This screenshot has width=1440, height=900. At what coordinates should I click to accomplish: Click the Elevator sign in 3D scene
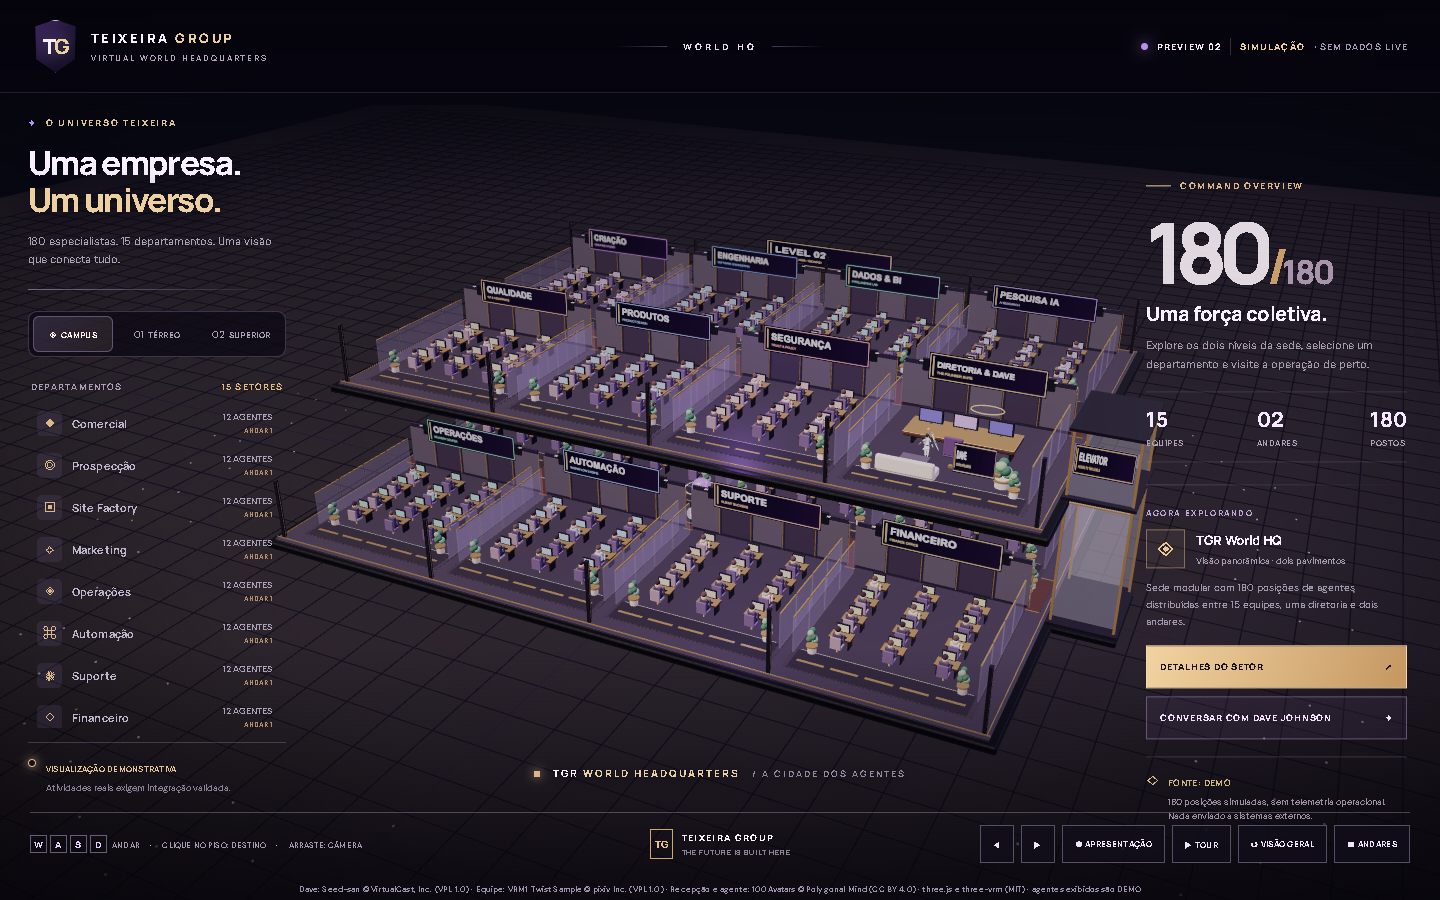1105,464
